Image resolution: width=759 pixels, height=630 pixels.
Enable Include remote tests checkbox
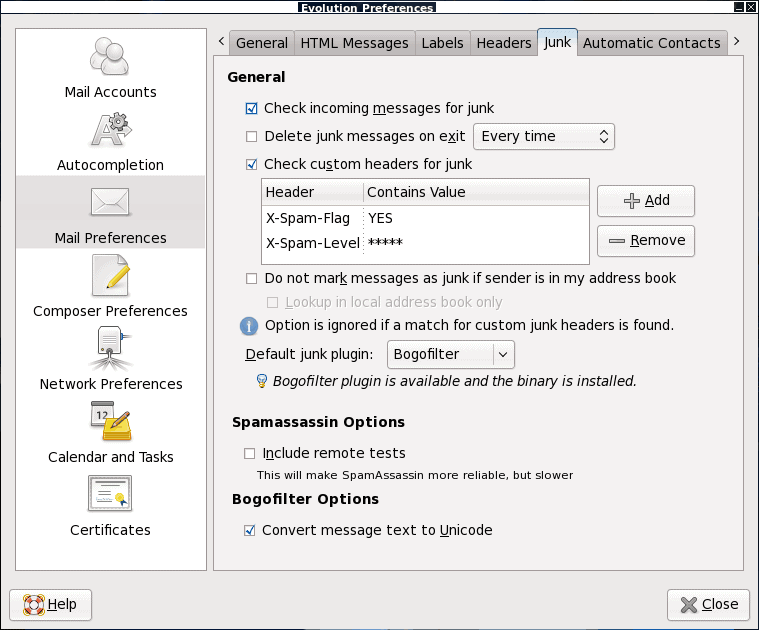pos(250,454)
